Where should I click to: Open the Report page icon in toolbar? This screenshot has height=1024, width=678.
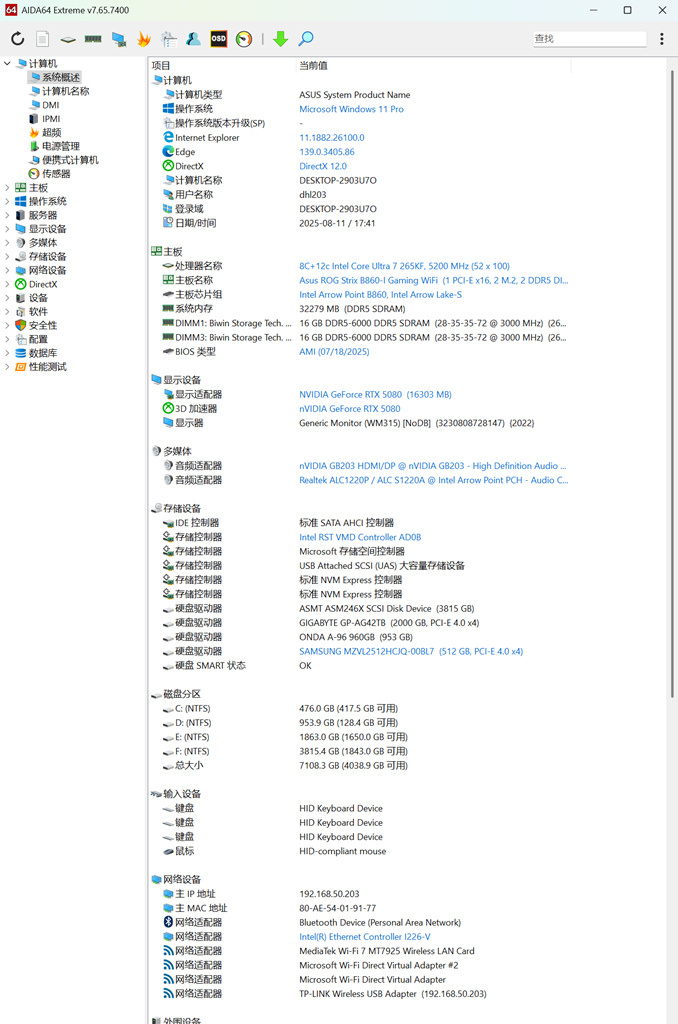(x=42, y=39)
